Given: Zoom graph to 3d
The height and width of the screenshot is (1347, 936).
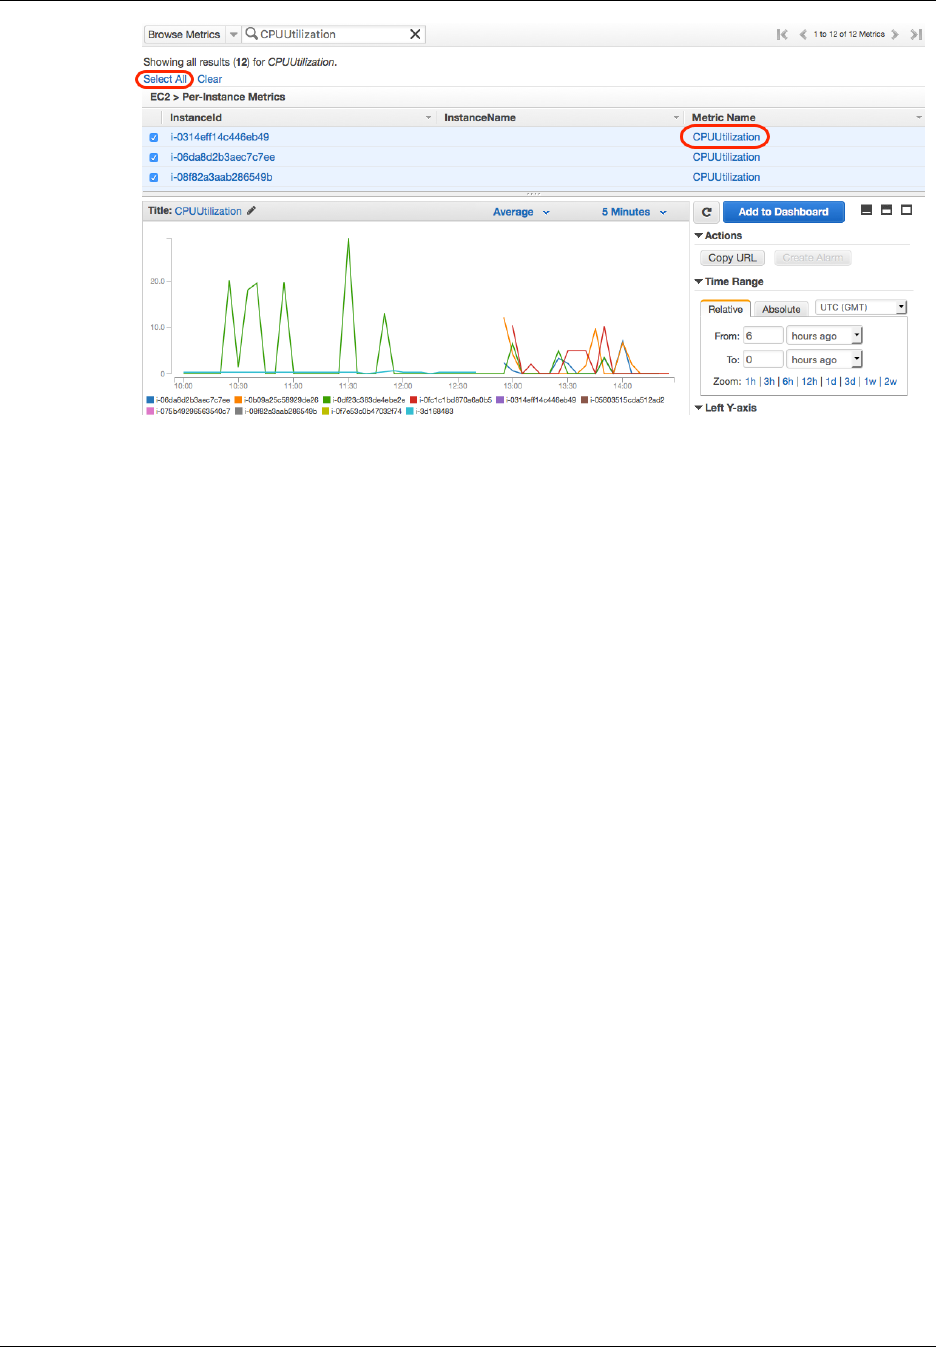Looking at the screenshot, I should pyautogui.click(x=850, y=382).
